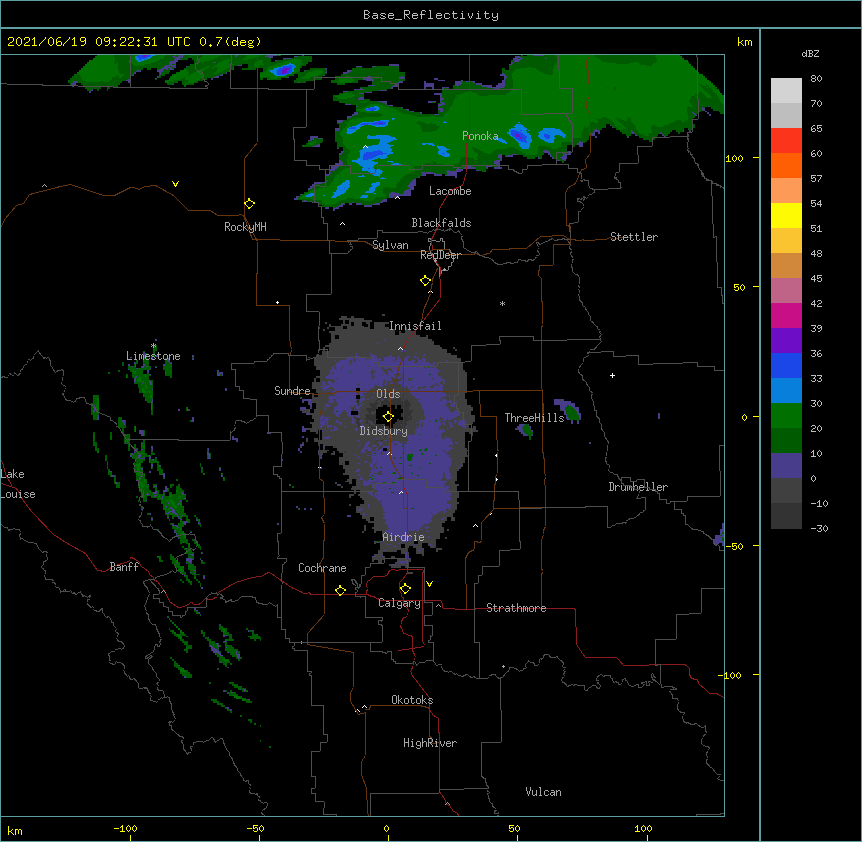Click the Base_Reflectivity title text
The height and width of the screenshot is (842, 862).
point(431,15)
